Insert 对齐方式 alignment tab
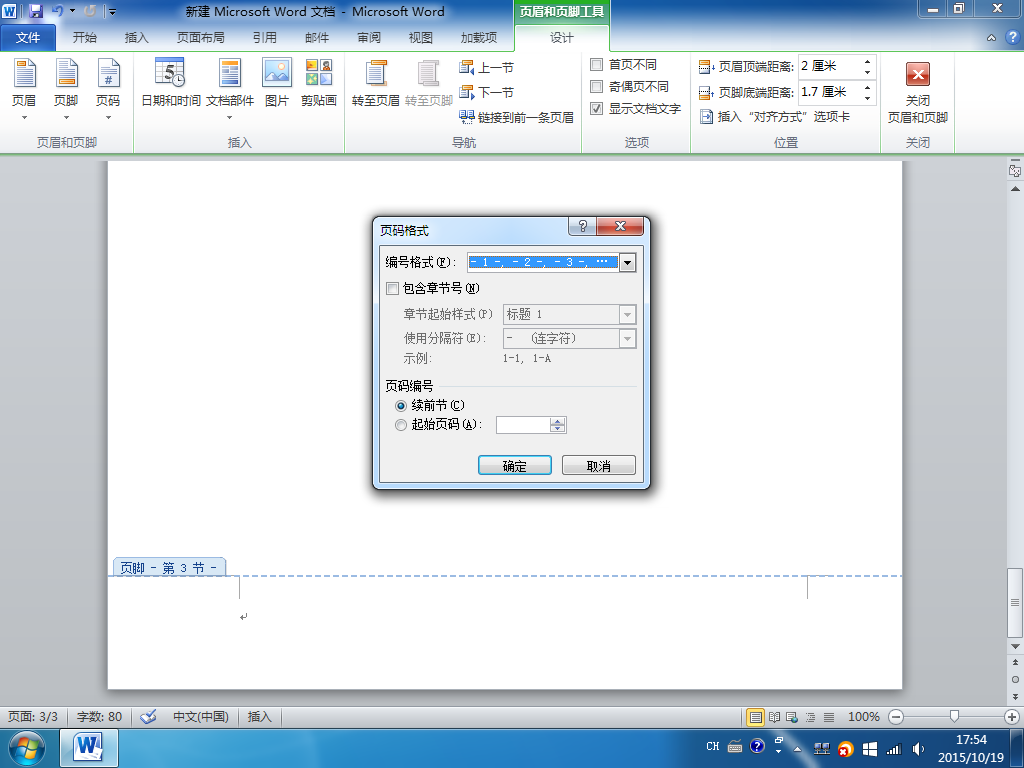The image size is (1024, 768). point(775,117)
